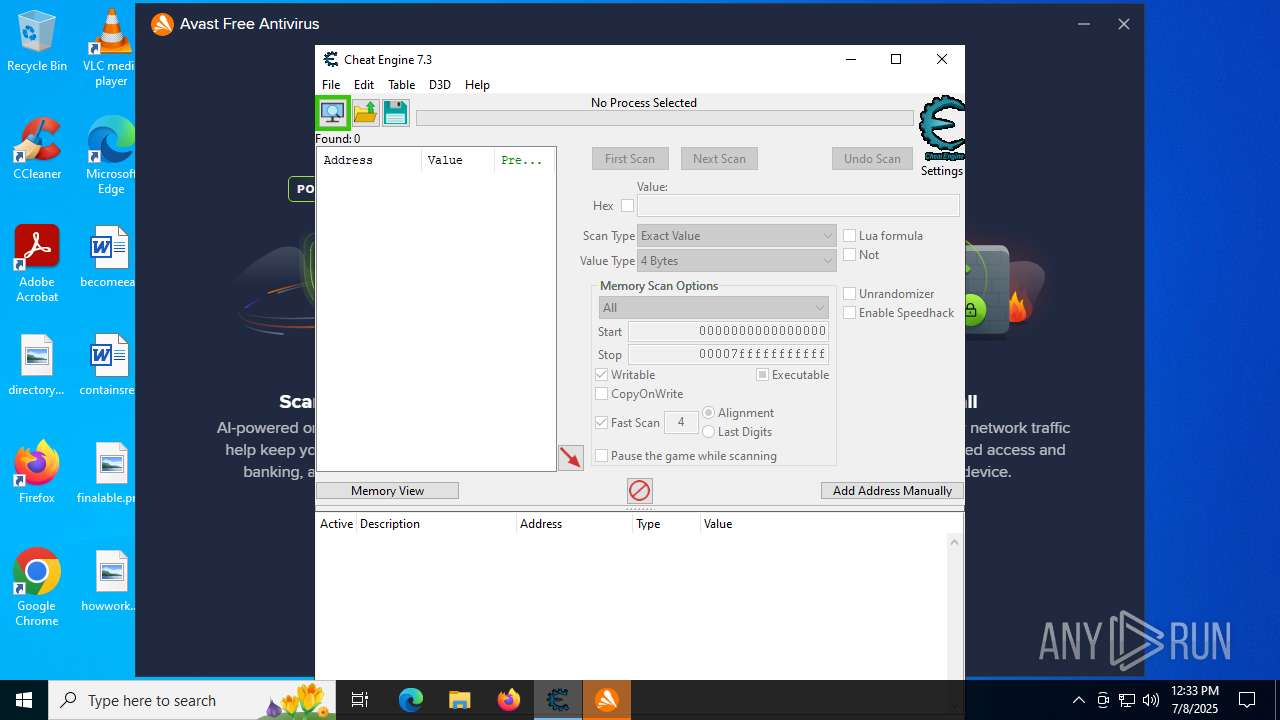The height and width of the screenshot is (720, 1280).
Task: Toggle the CopyOnWrite checkbox
Action: 602,394
